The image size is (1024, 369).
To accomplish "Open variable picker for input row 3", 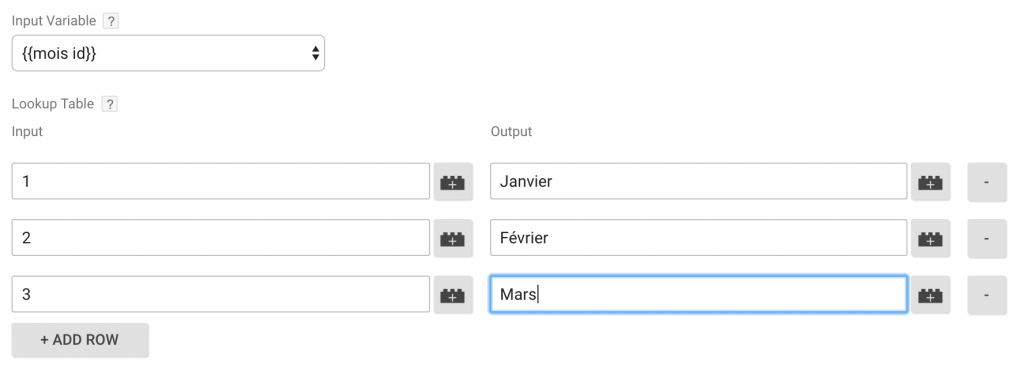I will coord(453,295).
